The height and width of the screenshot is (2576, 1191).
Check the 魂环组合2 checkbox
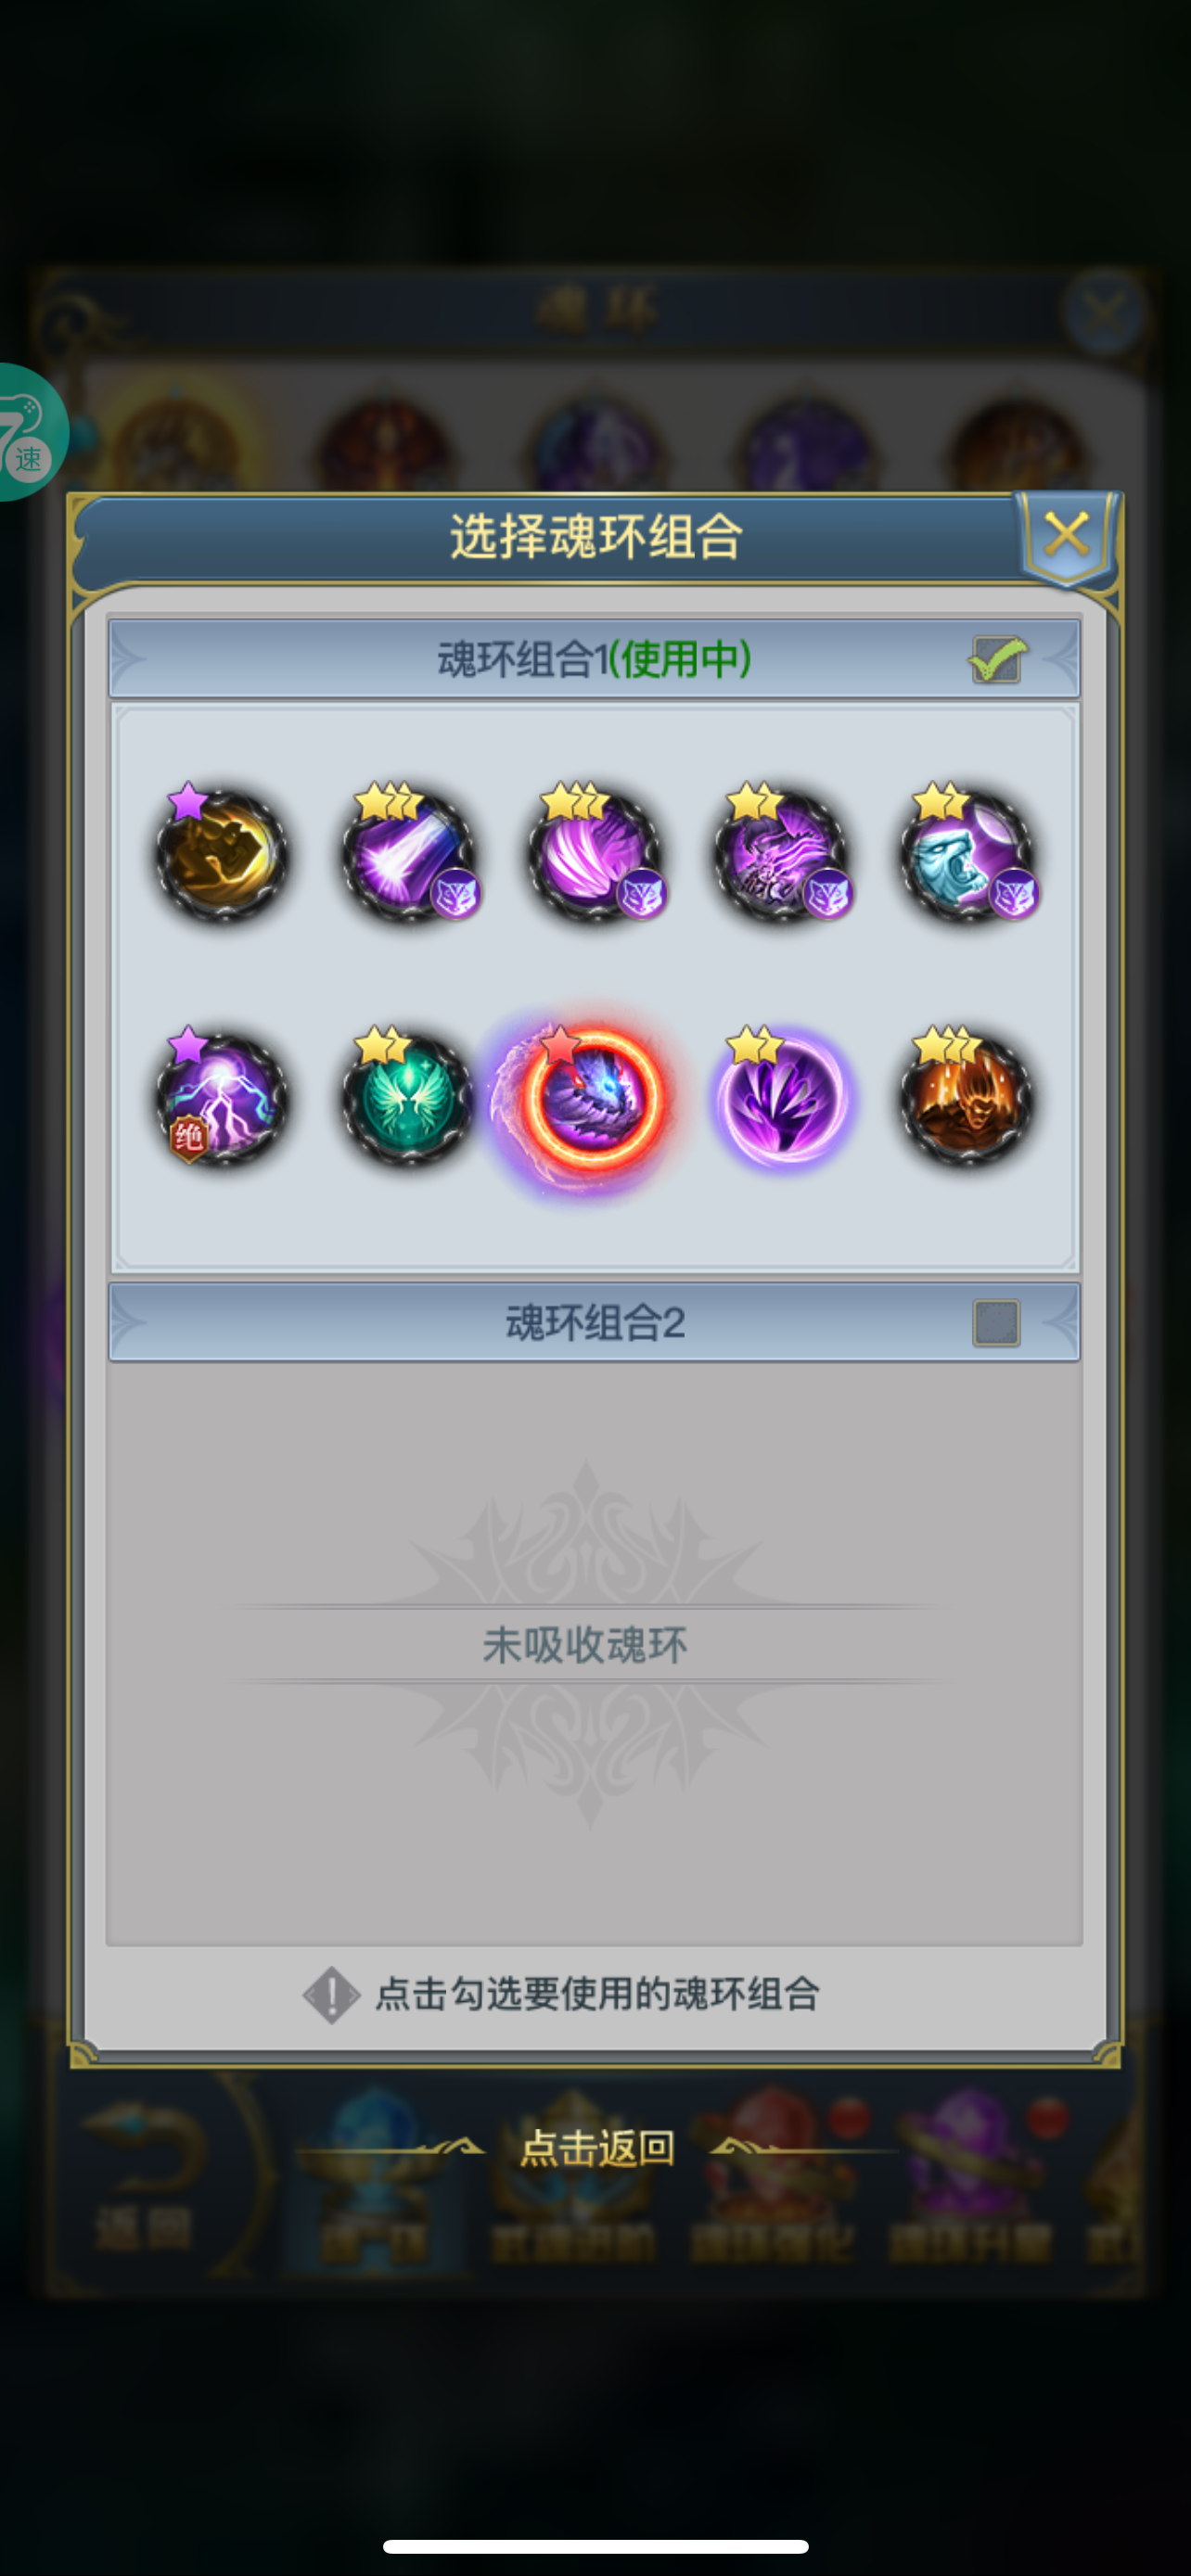[x=996, y=1323]
